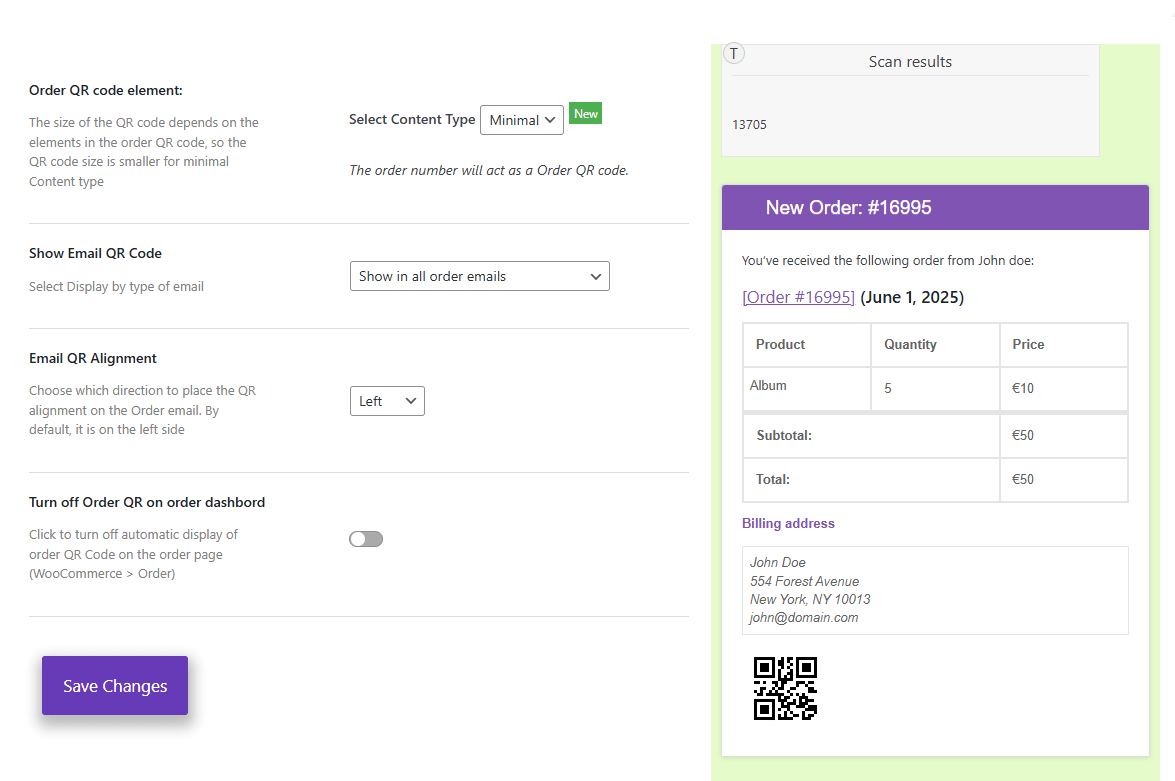Expand the Show in all order emails dropdown
The width and height of the screenshot is (1175, 781).
(480, 276)
